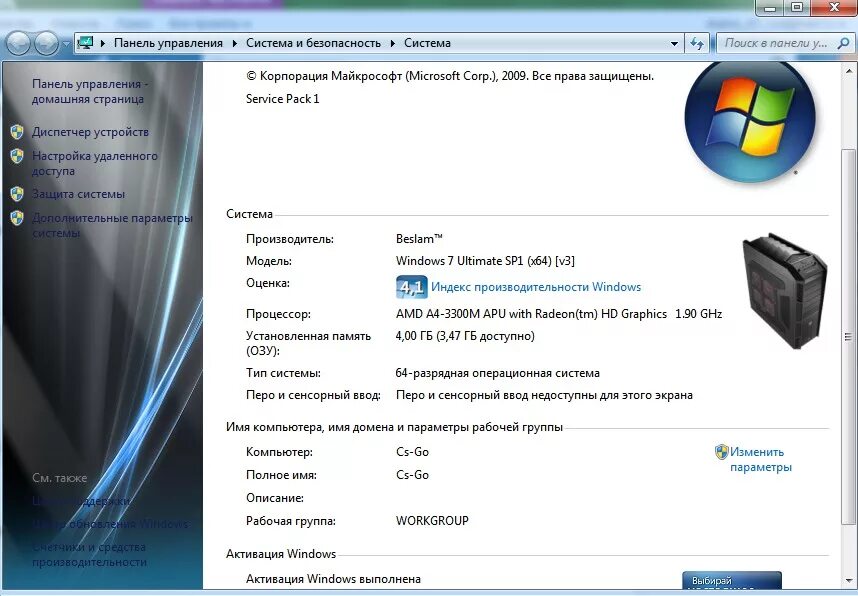Expand arrow before Панель управления breadcrumb
The width and height of the screenshot is (858, 596).
coord(103,43)
